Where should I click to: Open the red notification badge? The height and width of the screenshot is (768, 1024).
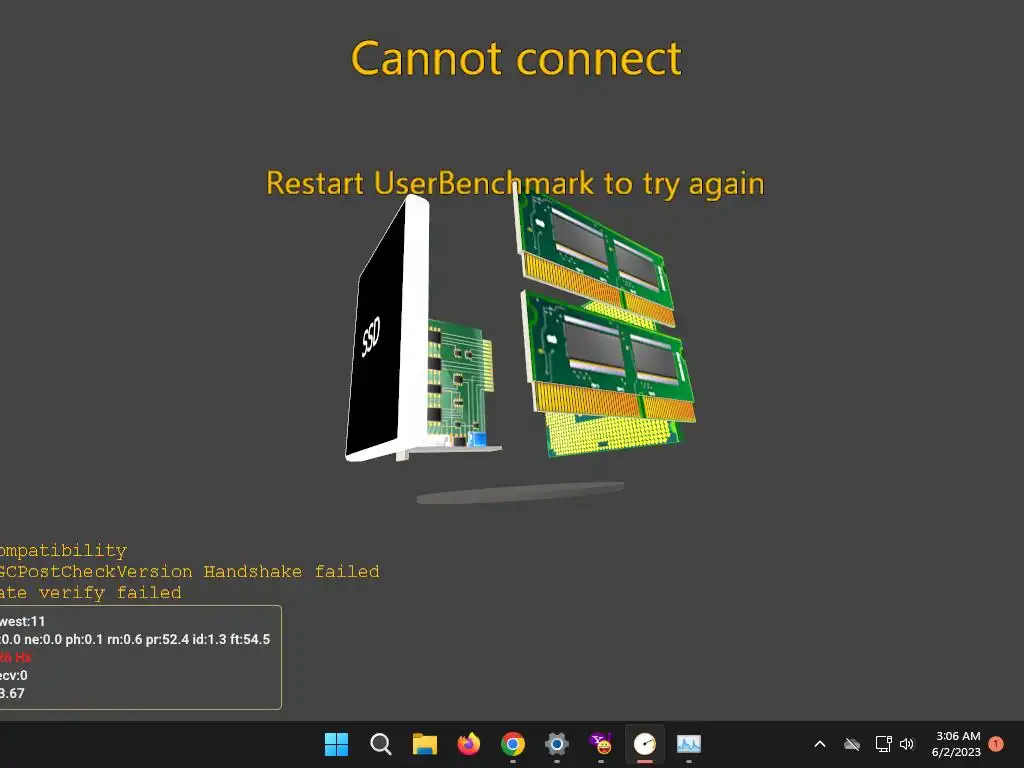click(x=996, y=744)
